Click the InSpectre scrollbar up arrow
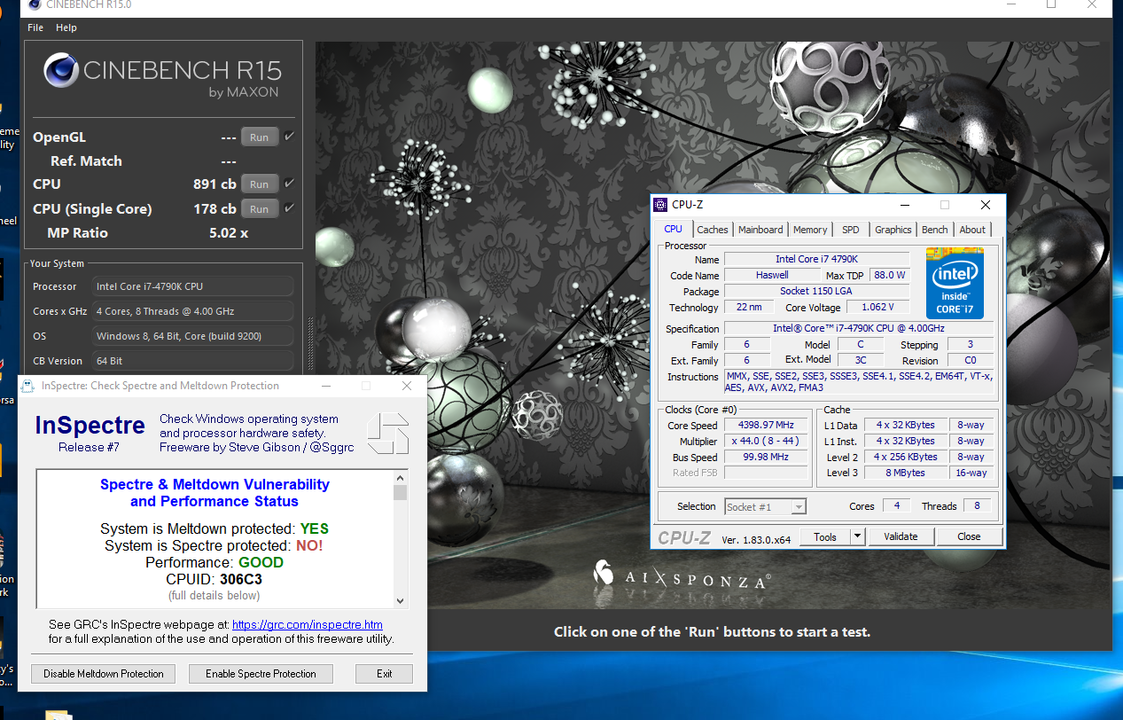Viewport: 1123px width, 720px height. click(x=400, y=478)
